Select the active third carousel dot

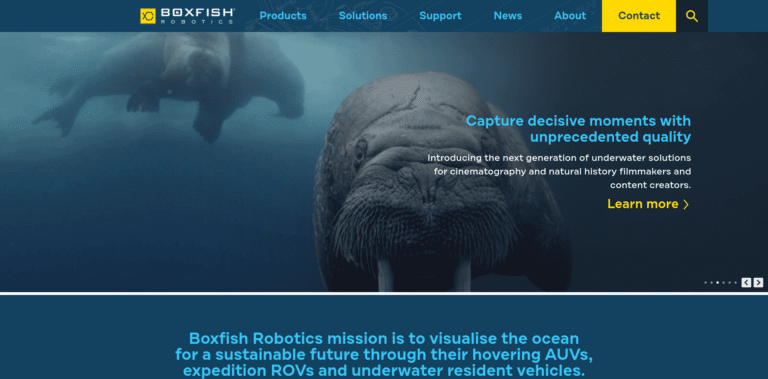718,283
